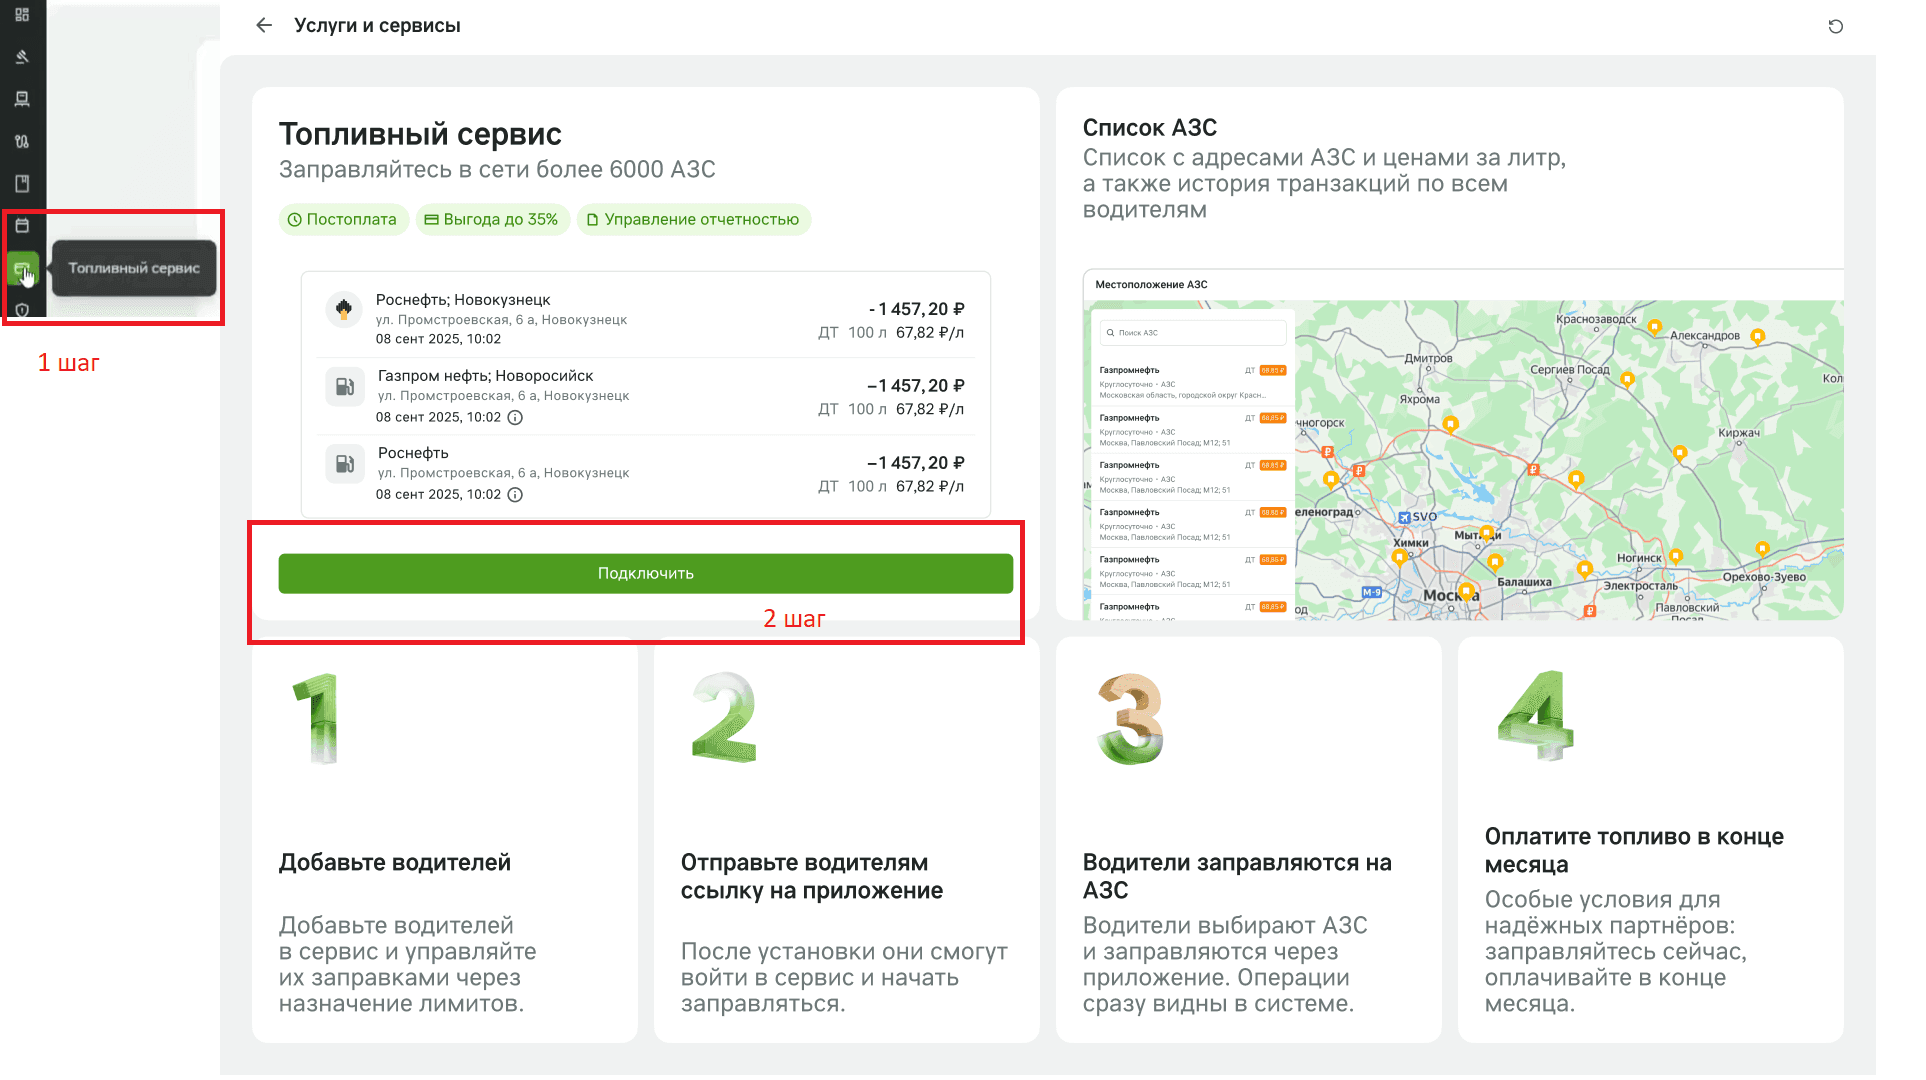The width and height of the screenshot is (1926, 1080).
Task: Click the fuel pump icon for Газпром нефть
Action: pos(345,386)
